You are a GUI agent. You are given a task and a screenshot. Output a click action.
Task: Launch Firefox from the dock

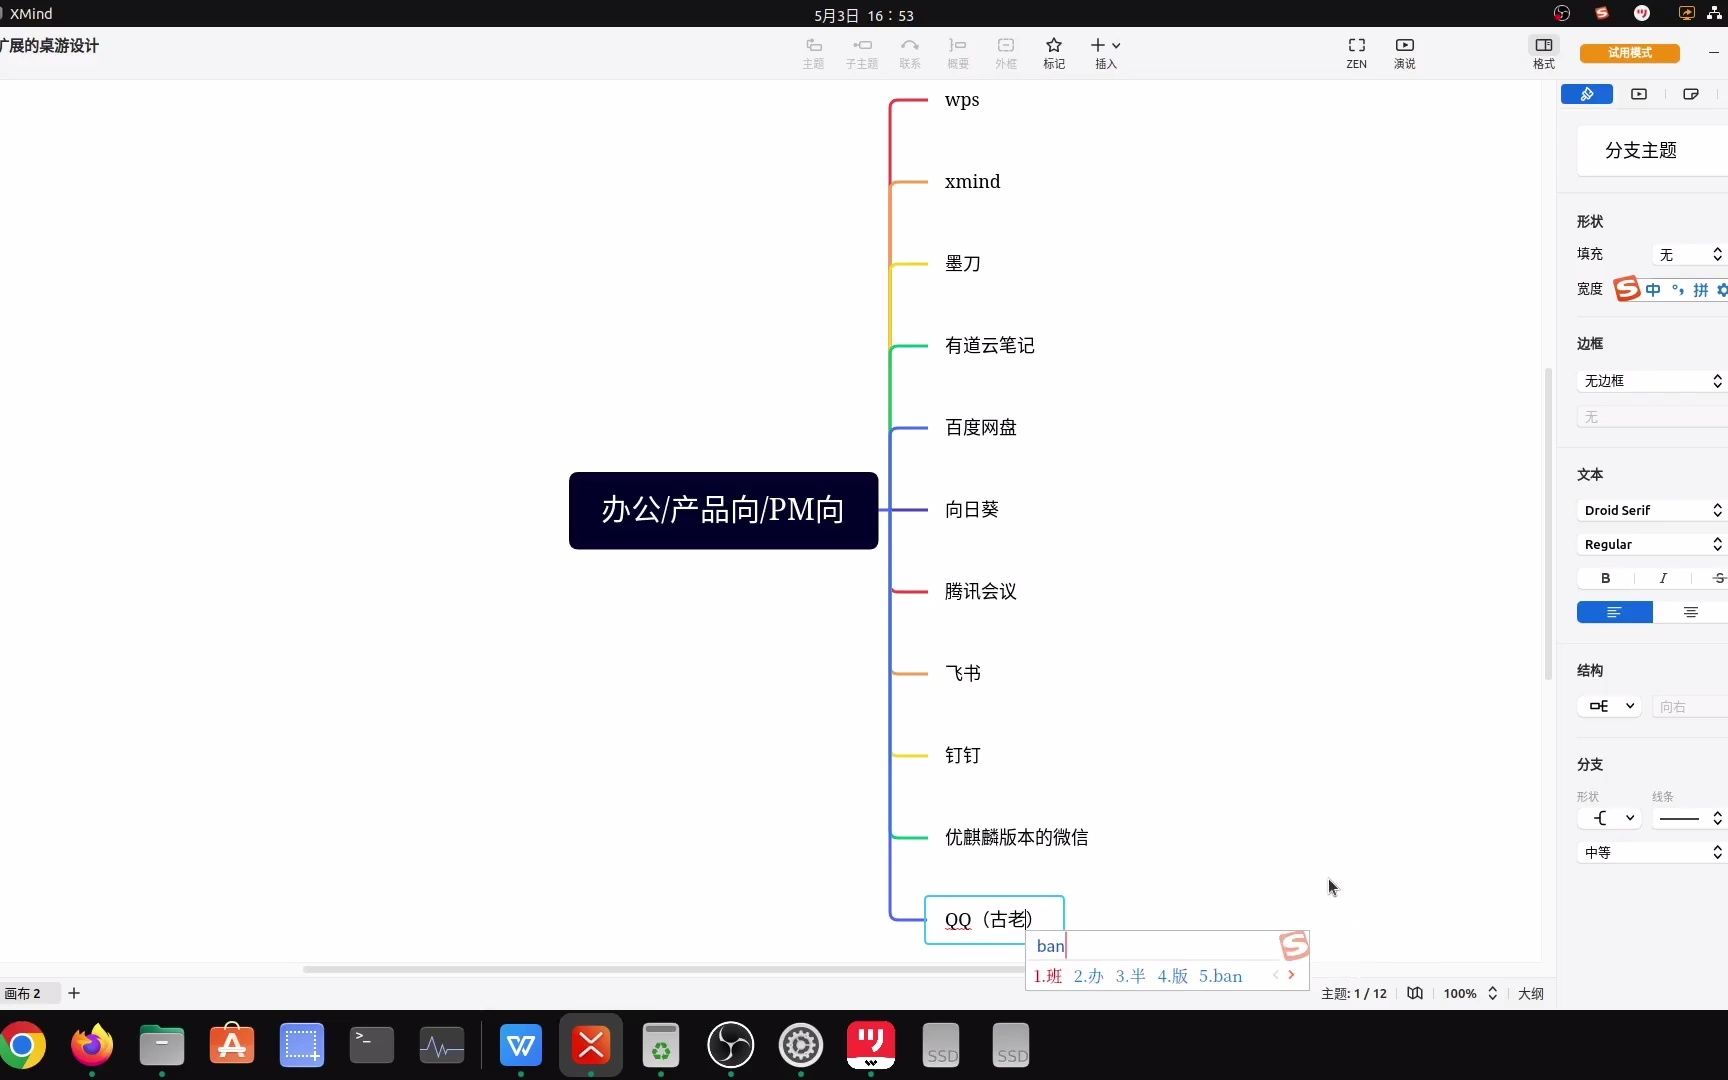pos(92,1046)
